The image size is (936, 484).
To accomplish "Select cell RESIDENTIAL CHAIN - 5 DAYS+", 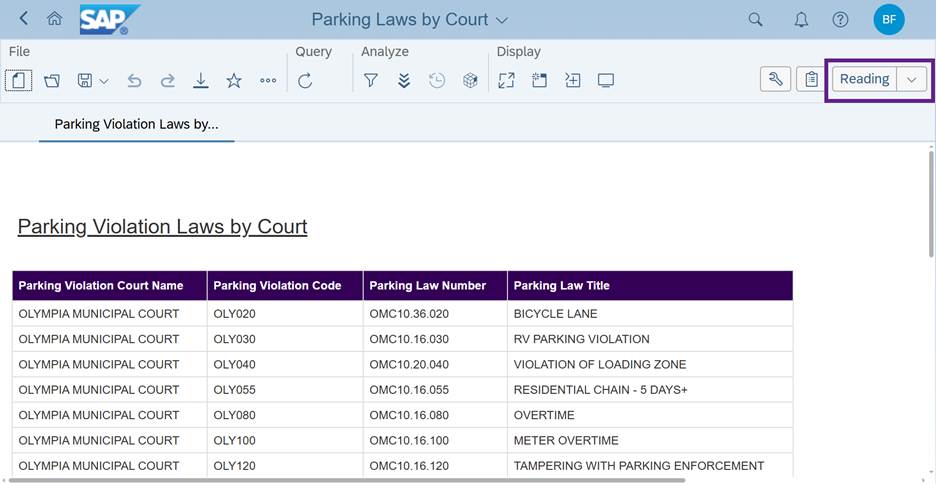I will 650,390.
